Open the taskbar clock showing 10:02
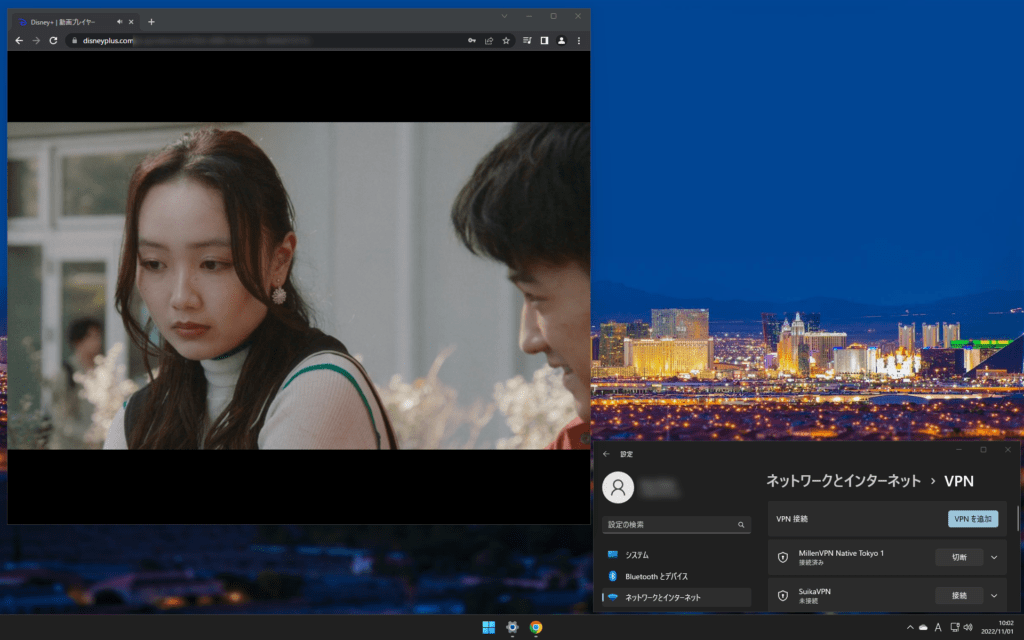This screenshot has width=1024, height=640. 997,628
